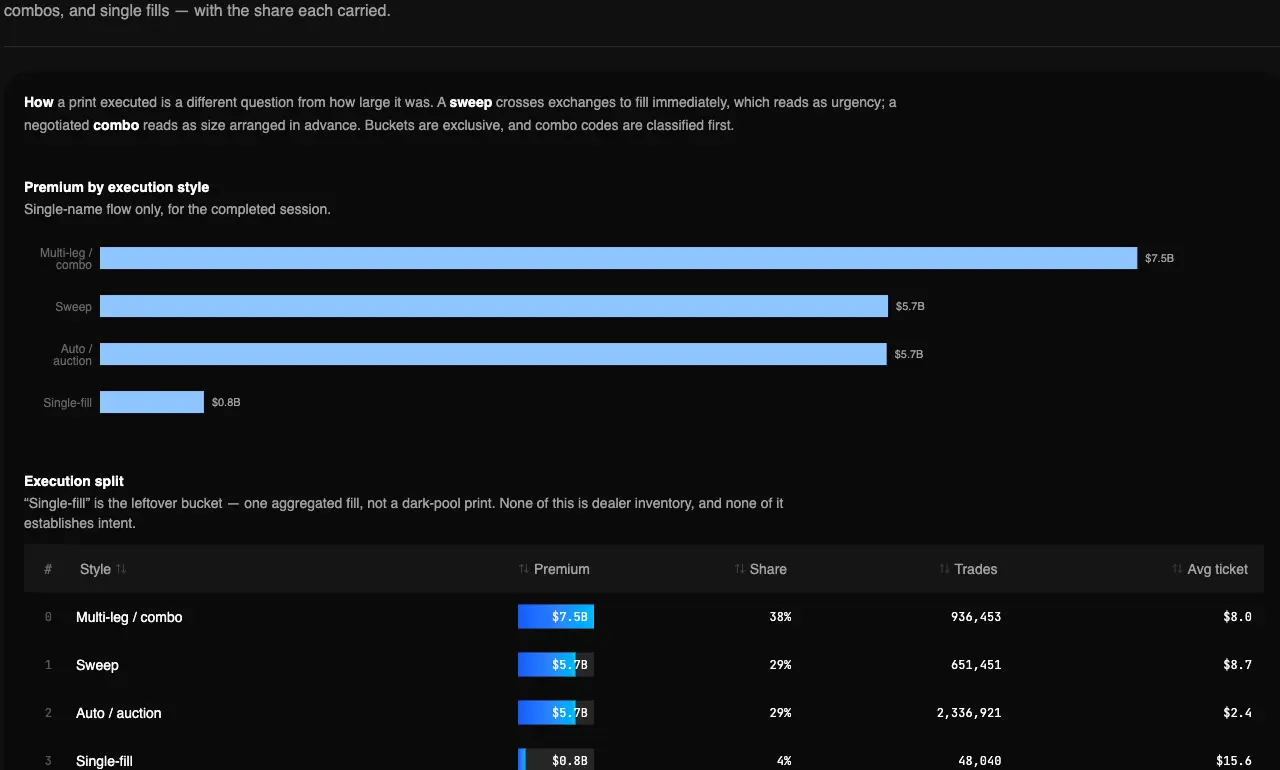Click the Sweep bar in the chart
The height and width of the screenshot is (770, 1280).
(x=494, y=306)
